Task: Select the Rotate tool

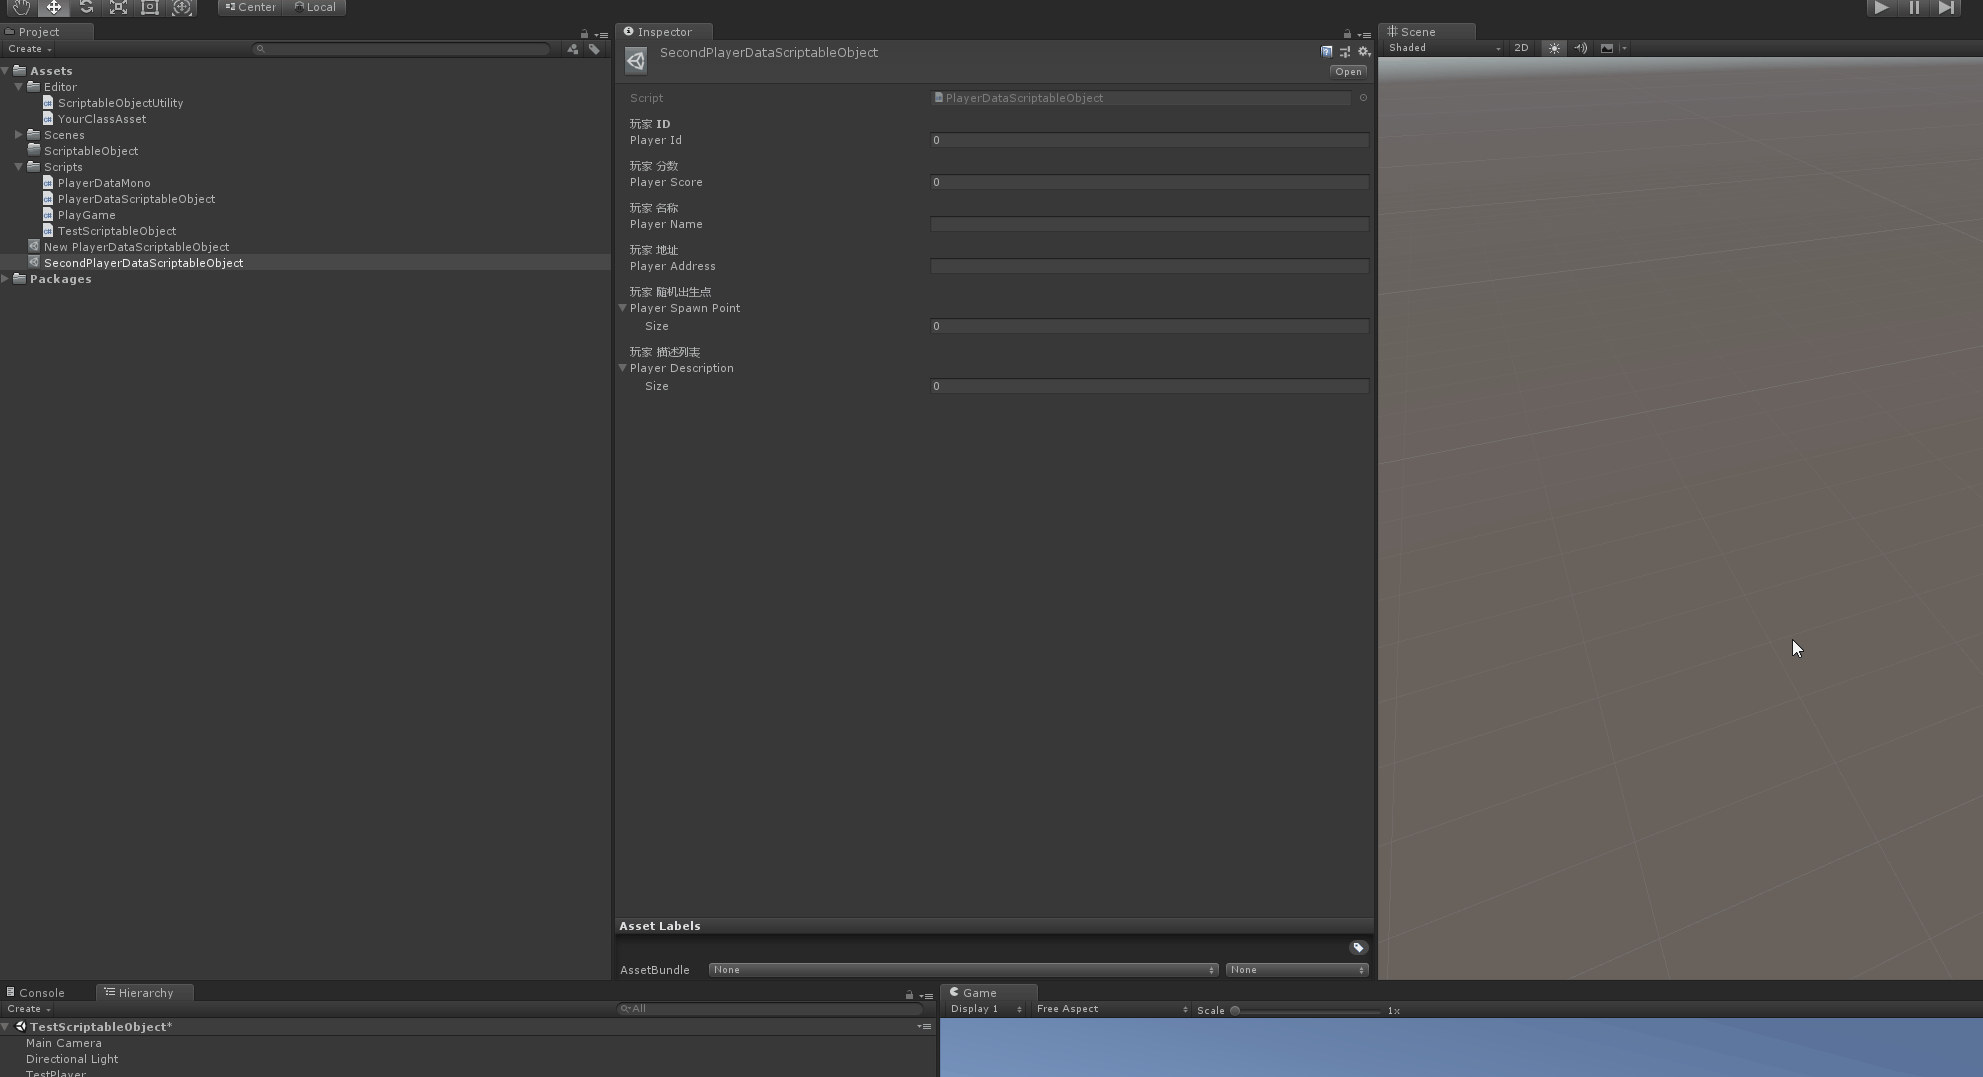Action: click(86, 8)
